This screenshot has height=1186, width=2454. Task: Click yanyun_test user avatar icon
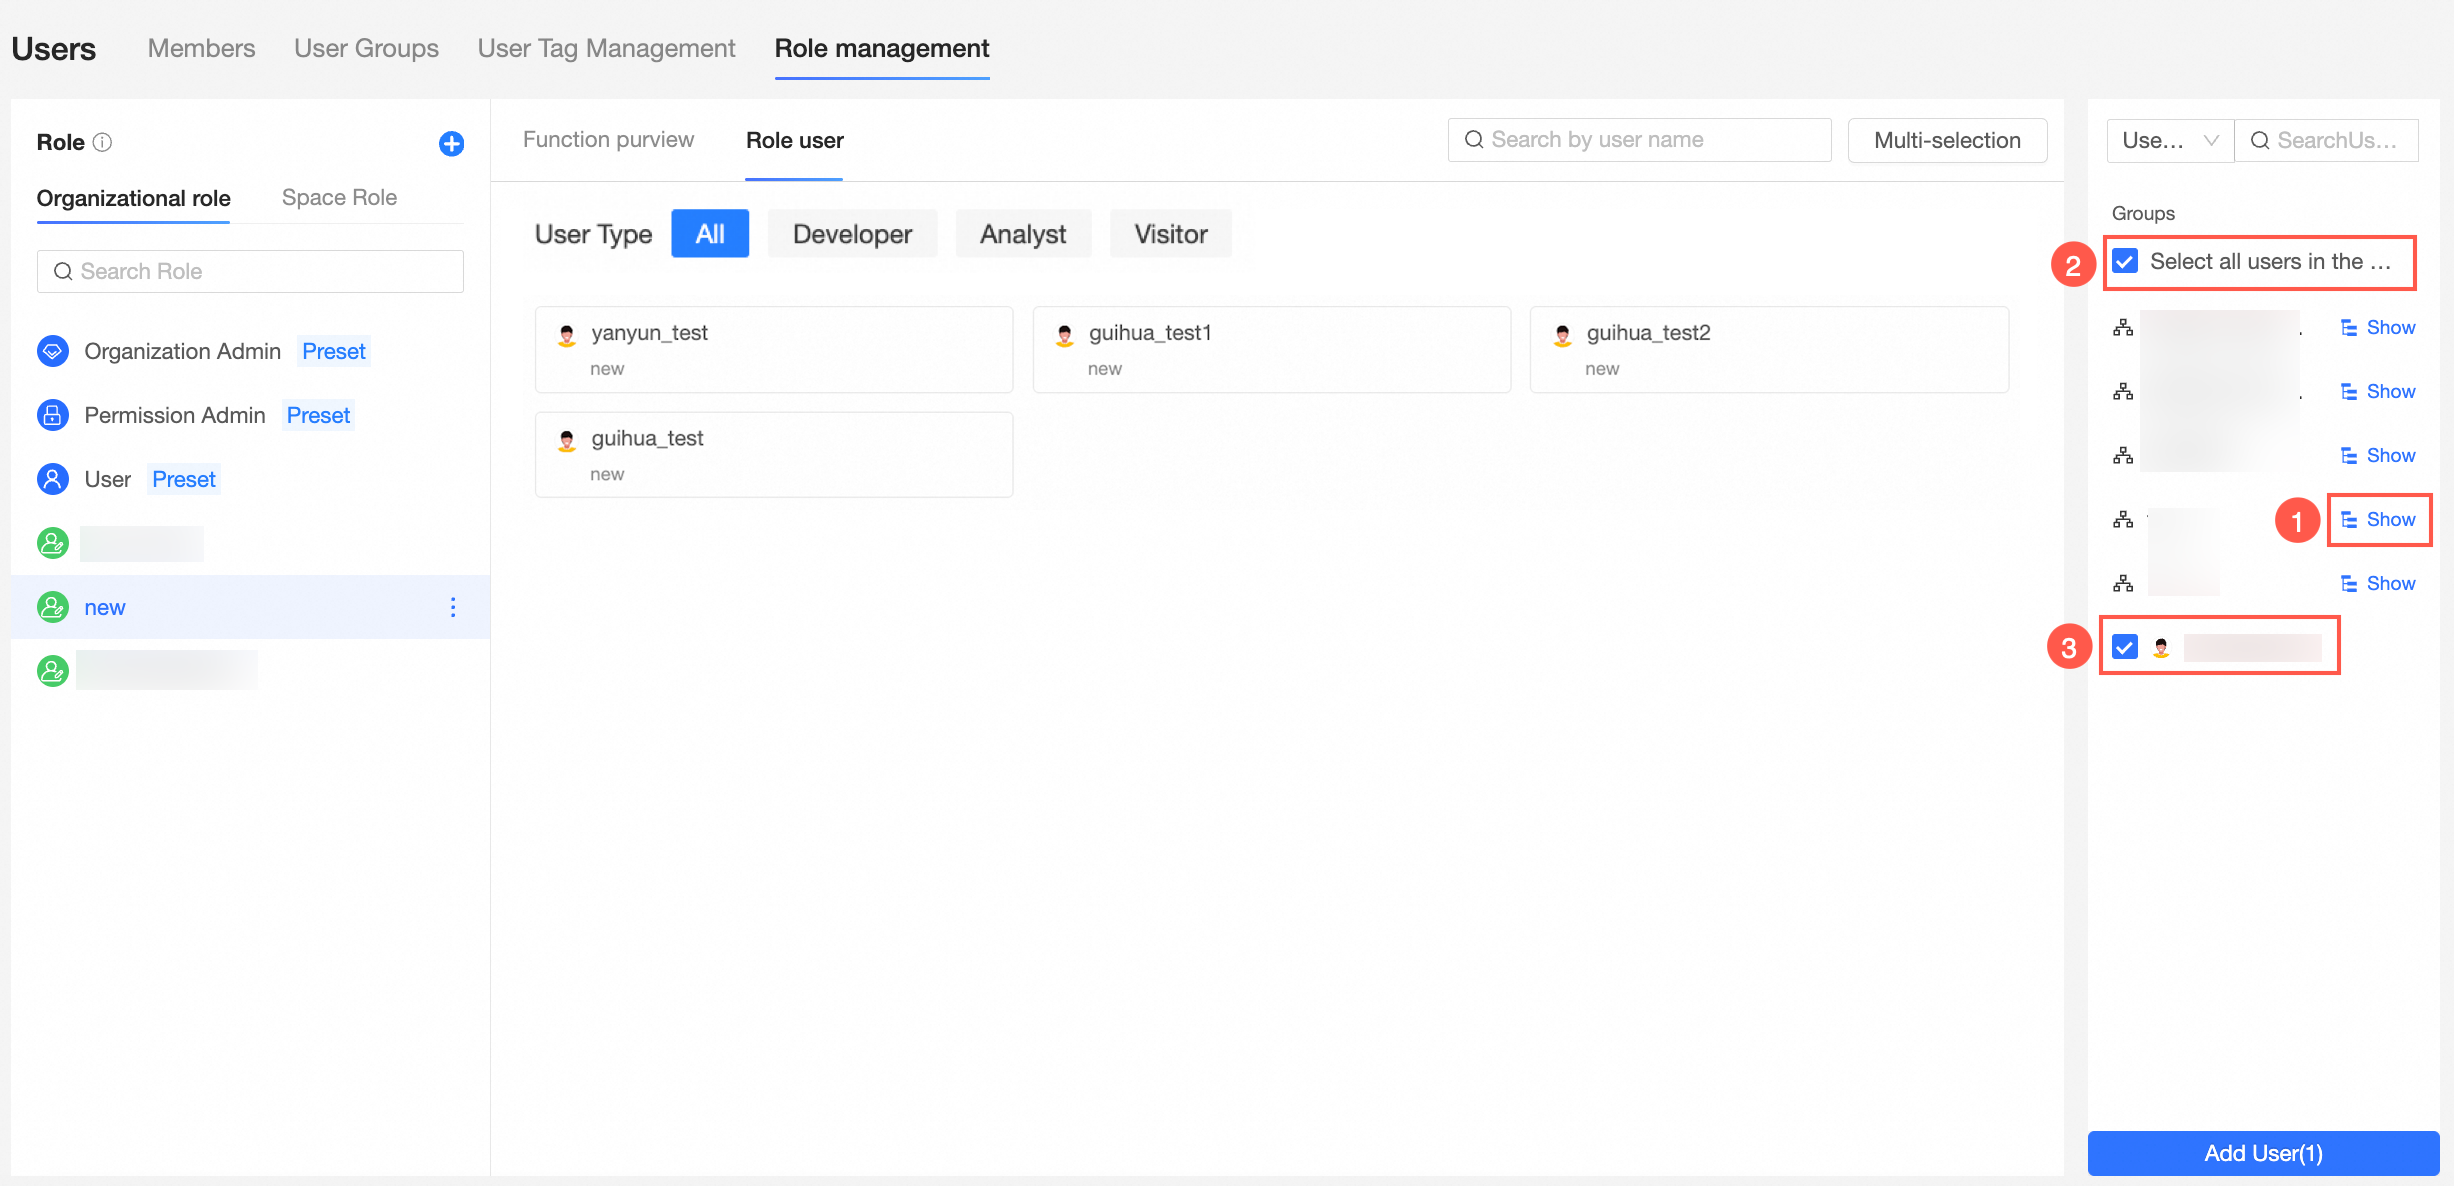567,335
